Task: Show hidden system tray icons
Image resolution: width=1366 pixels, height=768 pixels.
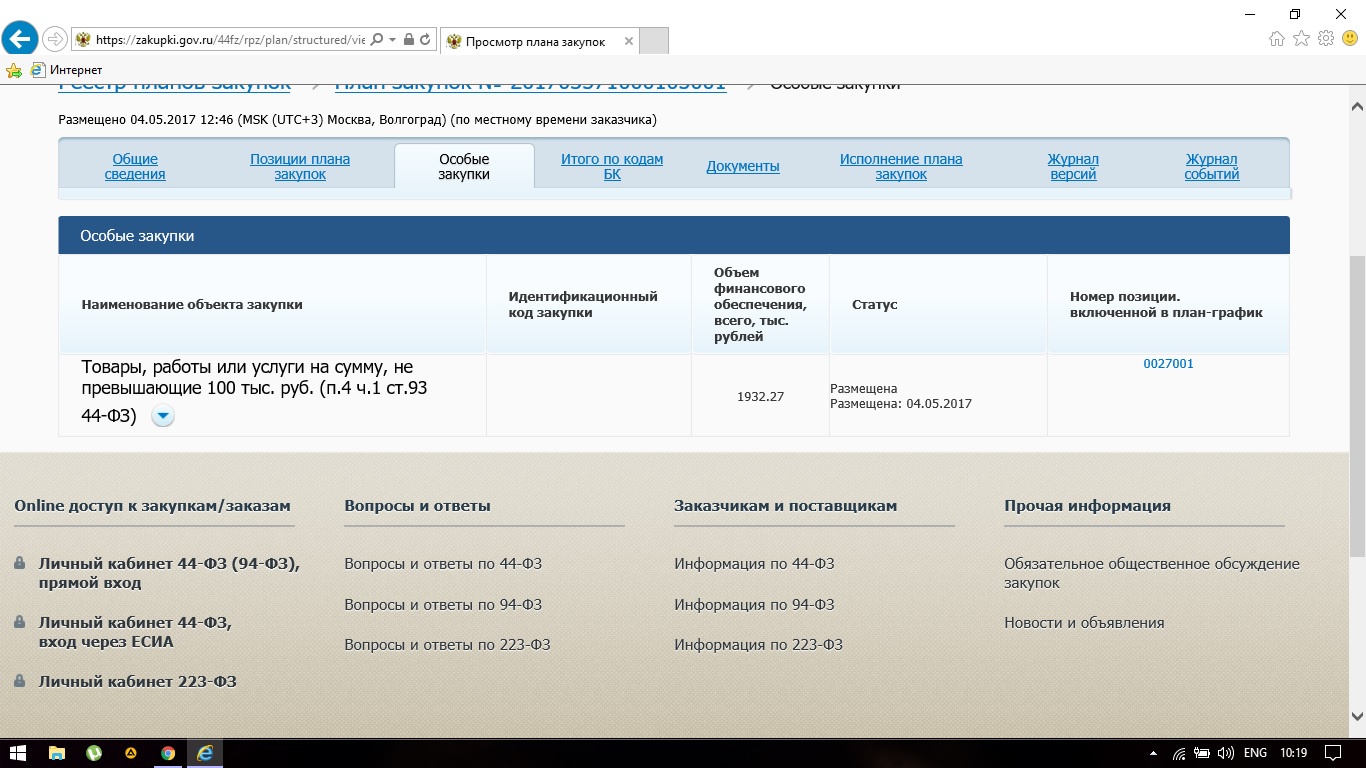Action: pyautogui.click(x=1153, y=753)
